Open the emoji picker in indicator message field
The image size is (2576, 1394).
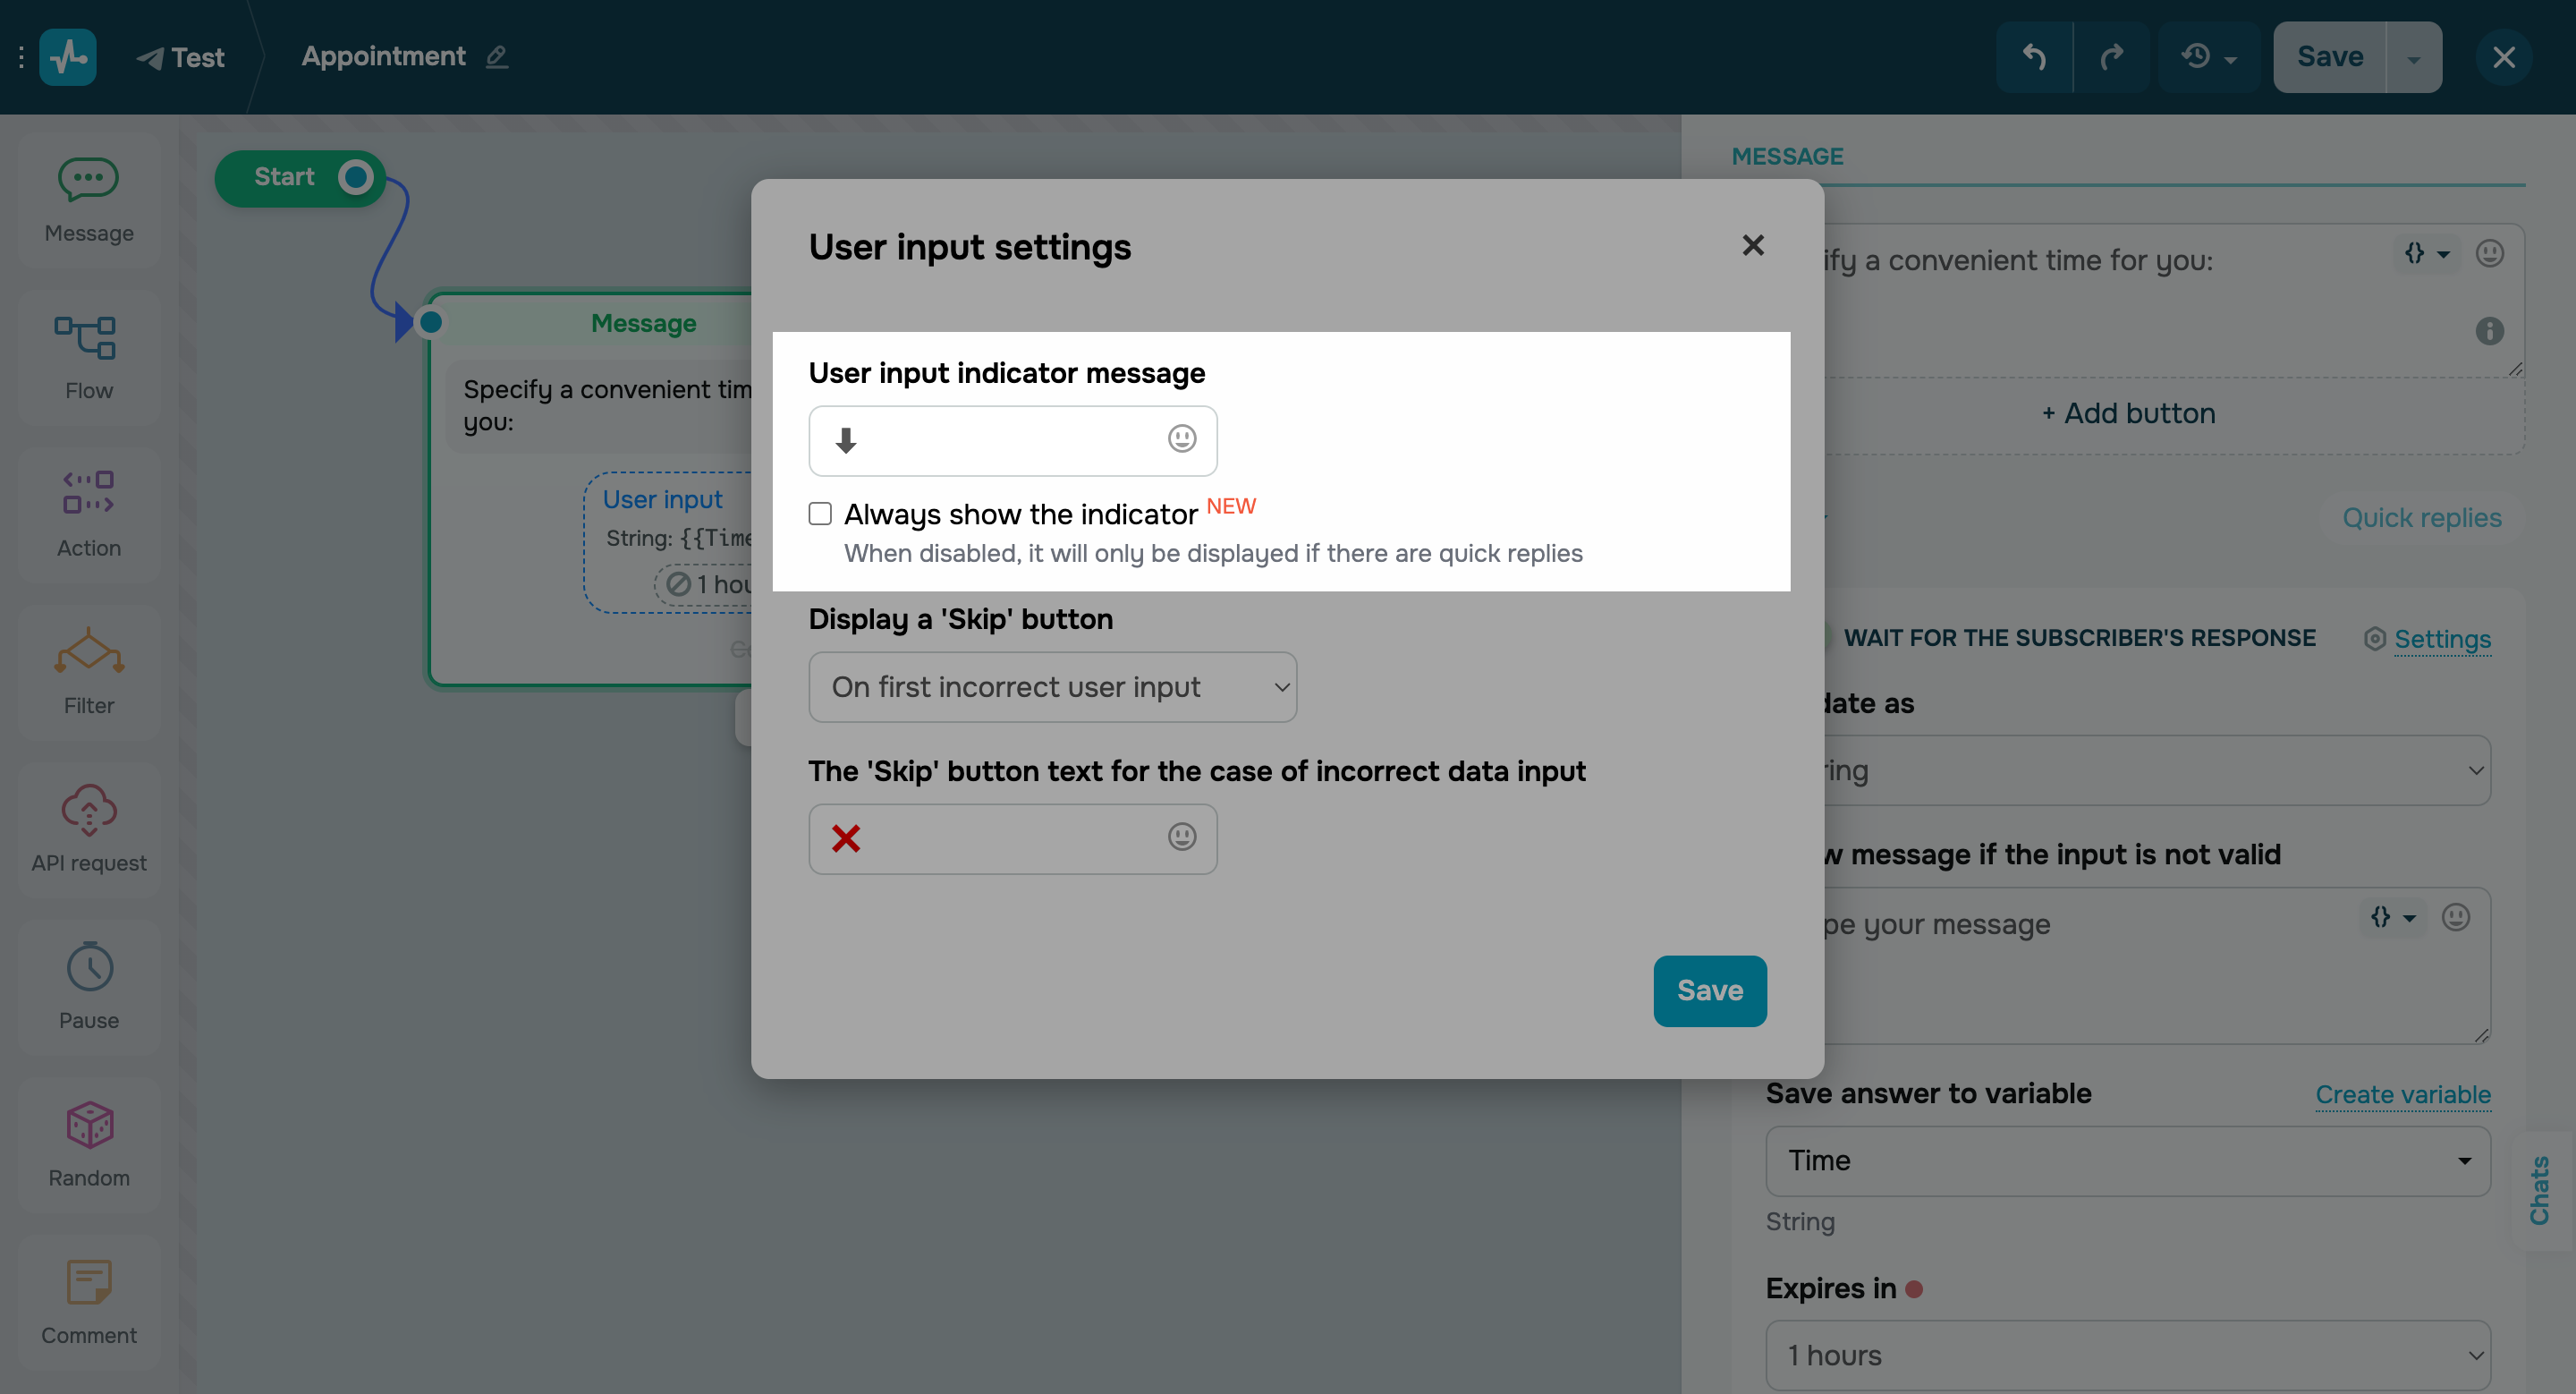[x=1181, y=440]
